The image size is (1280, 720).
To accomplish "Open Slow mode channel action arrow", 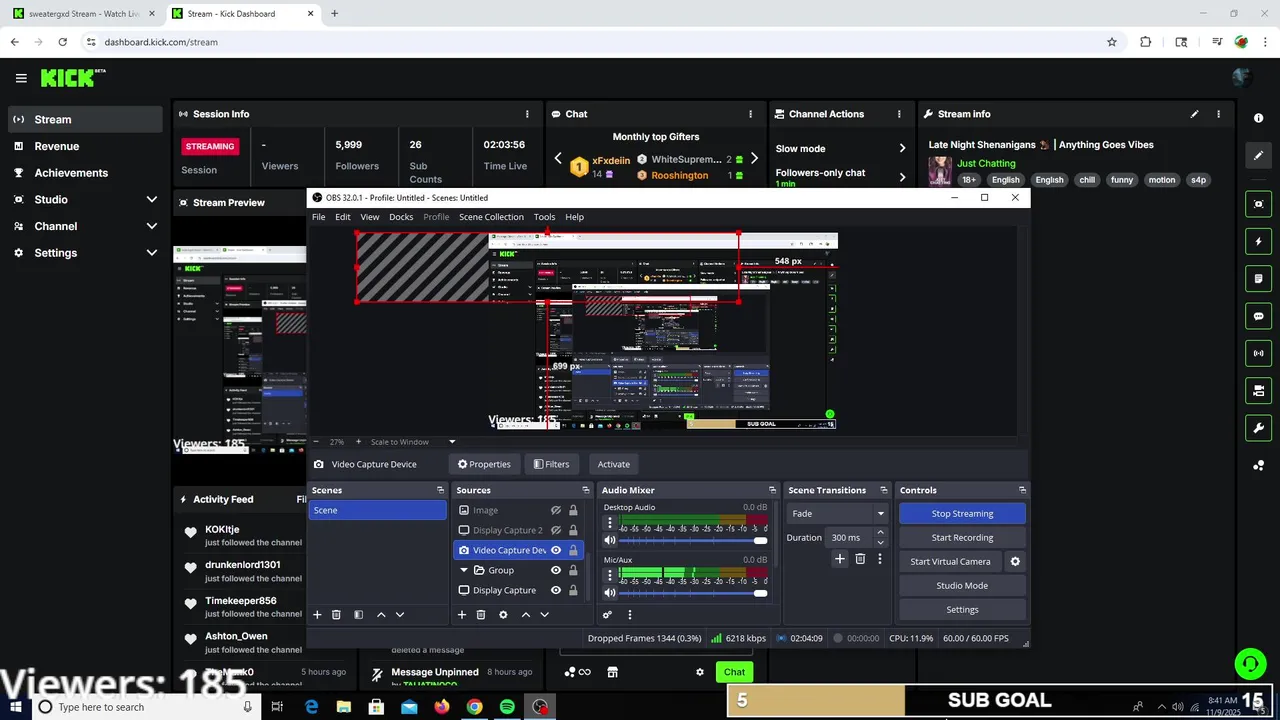I will click(902, 148).
